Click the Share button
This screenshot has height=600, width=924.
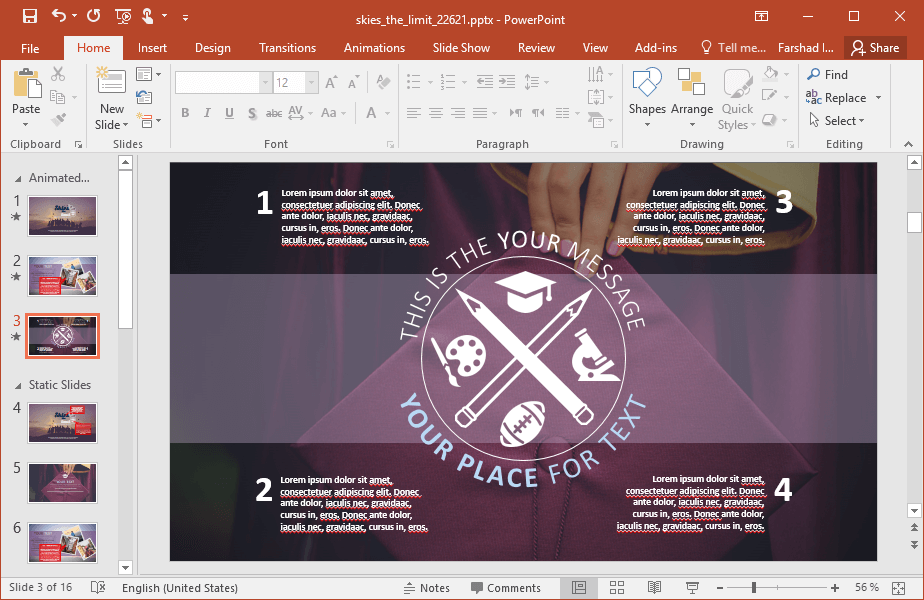click(x=875, y=48)
